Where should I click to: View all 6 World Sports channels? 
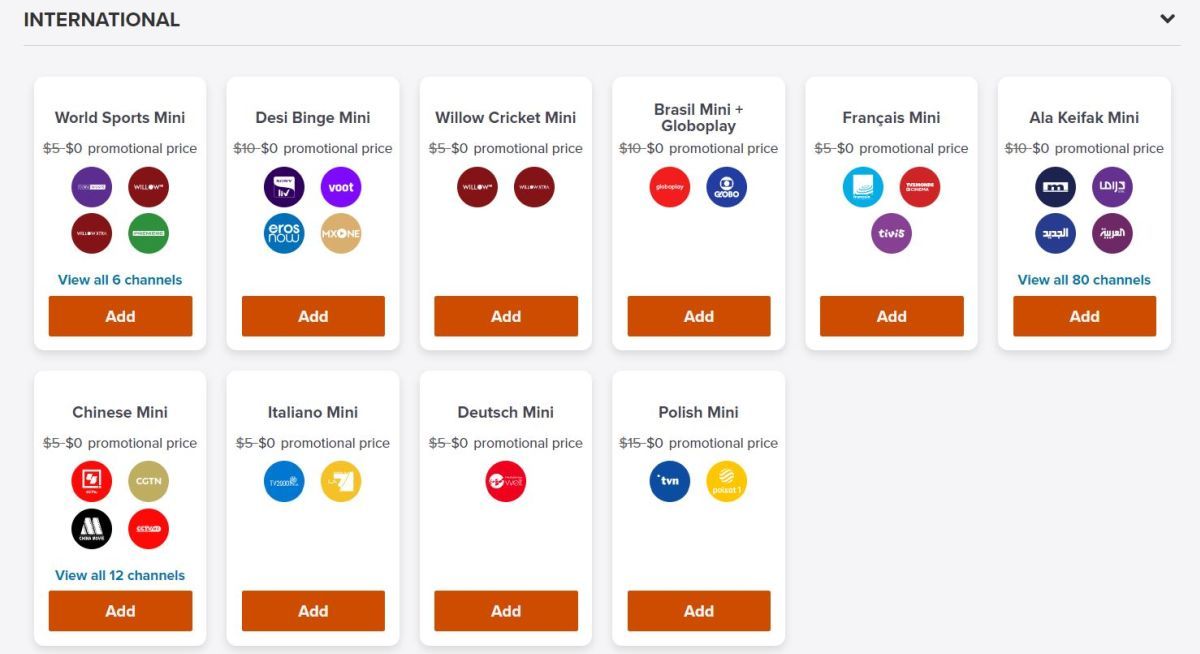120,280
